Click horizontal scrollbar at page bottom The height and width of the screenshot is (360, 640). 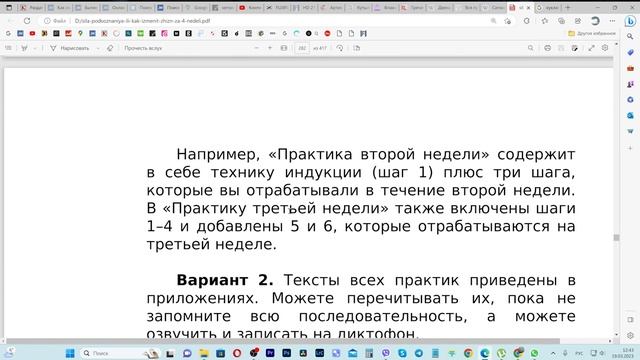point(283,341)
